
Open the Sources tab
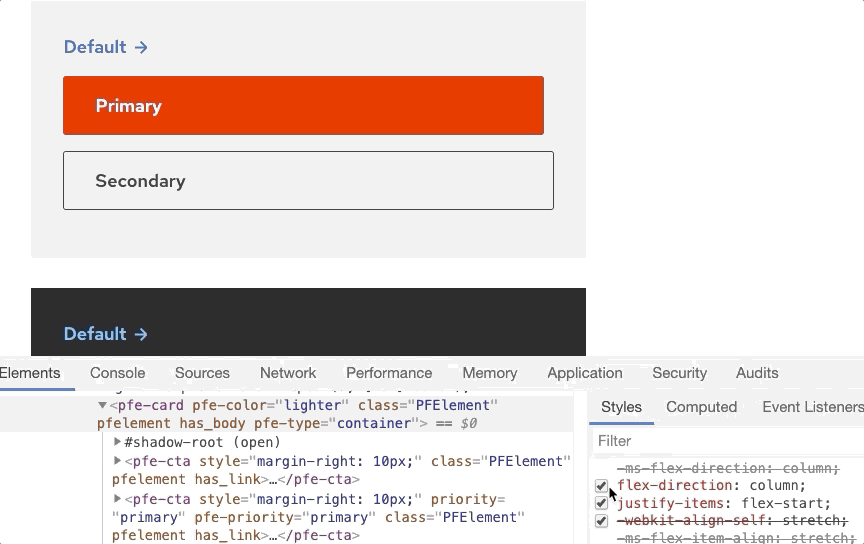pos(202,373)
